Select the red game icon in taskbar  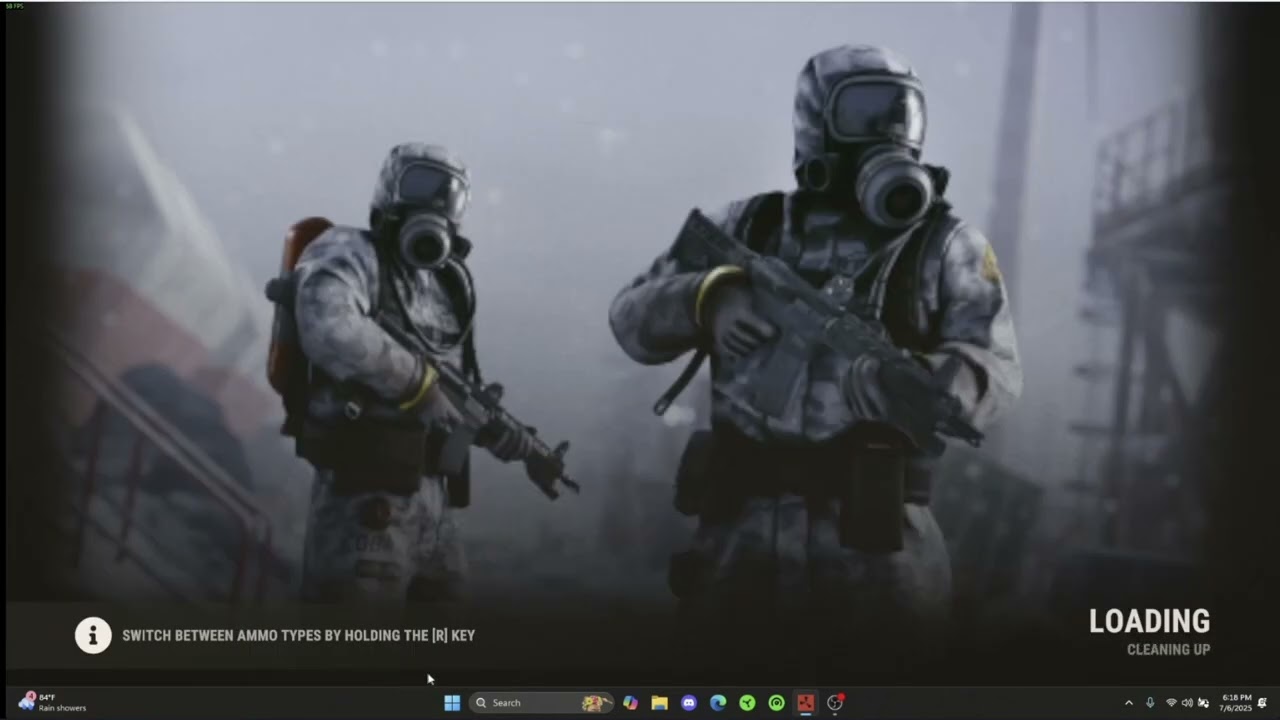click(805, 703)
